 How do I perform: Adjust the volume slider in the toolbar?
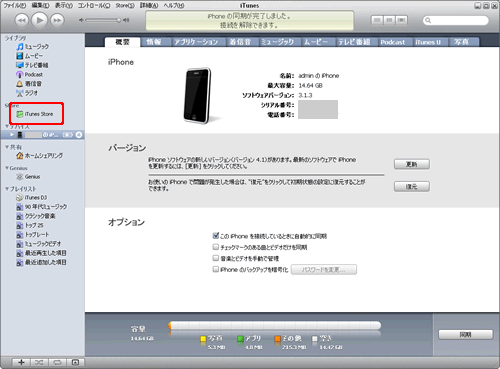(103, 20)
